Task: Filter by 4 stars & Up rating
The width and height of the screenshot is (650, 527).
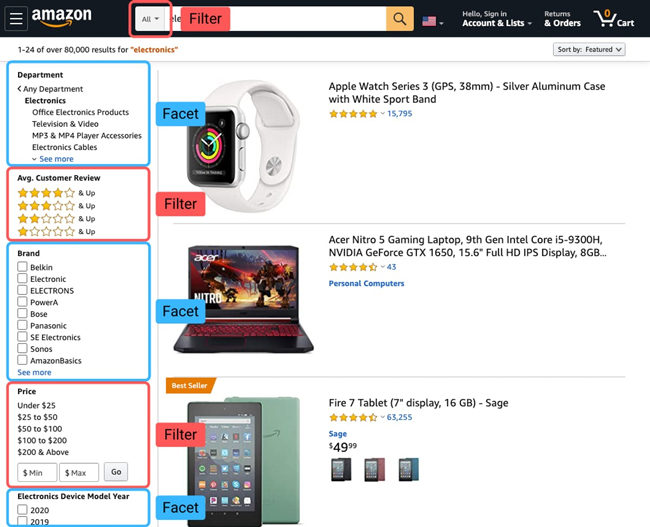Action: (56, 193)
